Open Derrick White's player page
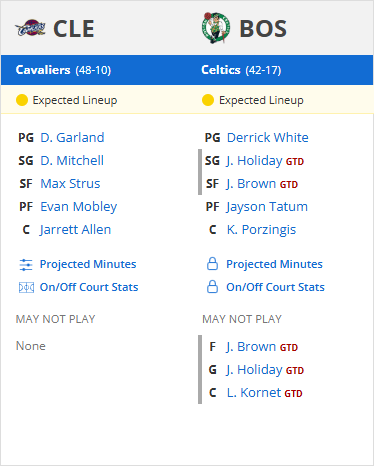Image resolution: width=374 pixels, height=466 pixels. coord(268,138)
